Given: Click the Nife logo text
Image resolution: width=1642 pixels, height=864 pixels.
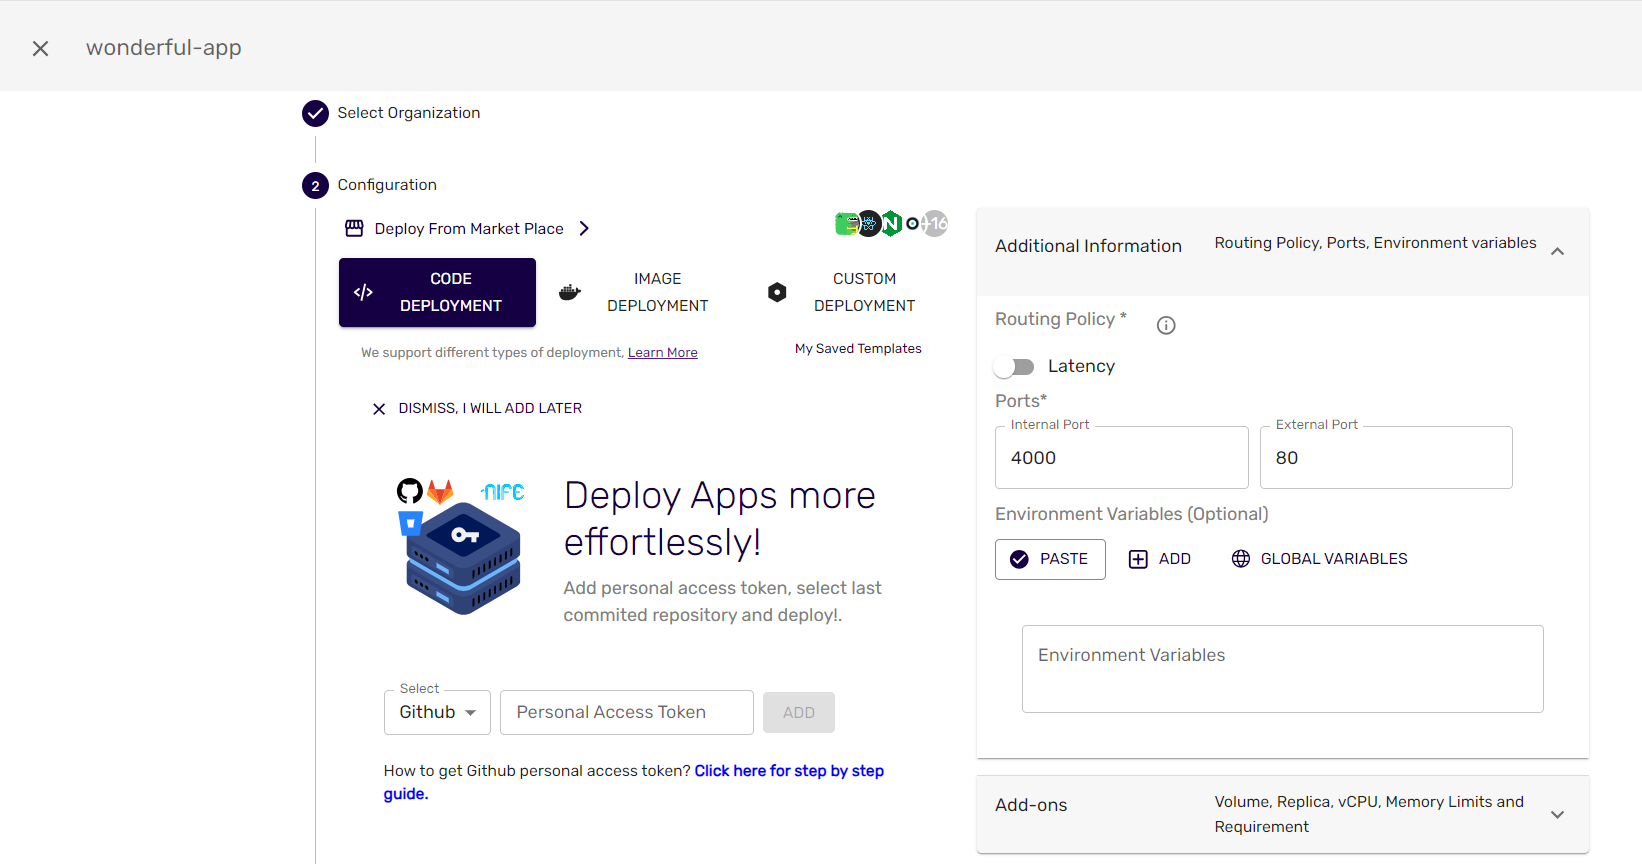Looking at the screenshot, I should [x=502, y=491].
